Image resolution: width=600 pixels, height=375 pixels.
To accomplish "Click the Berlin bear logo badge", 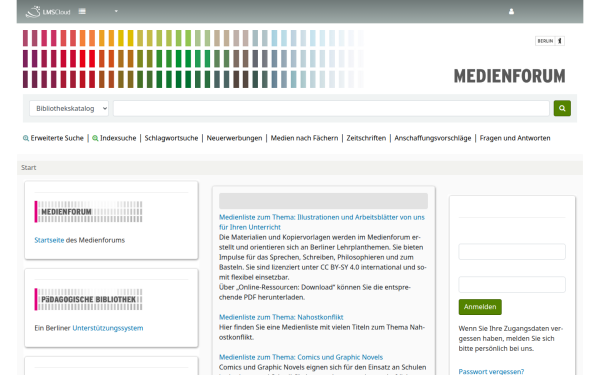I will click(550, 41).
